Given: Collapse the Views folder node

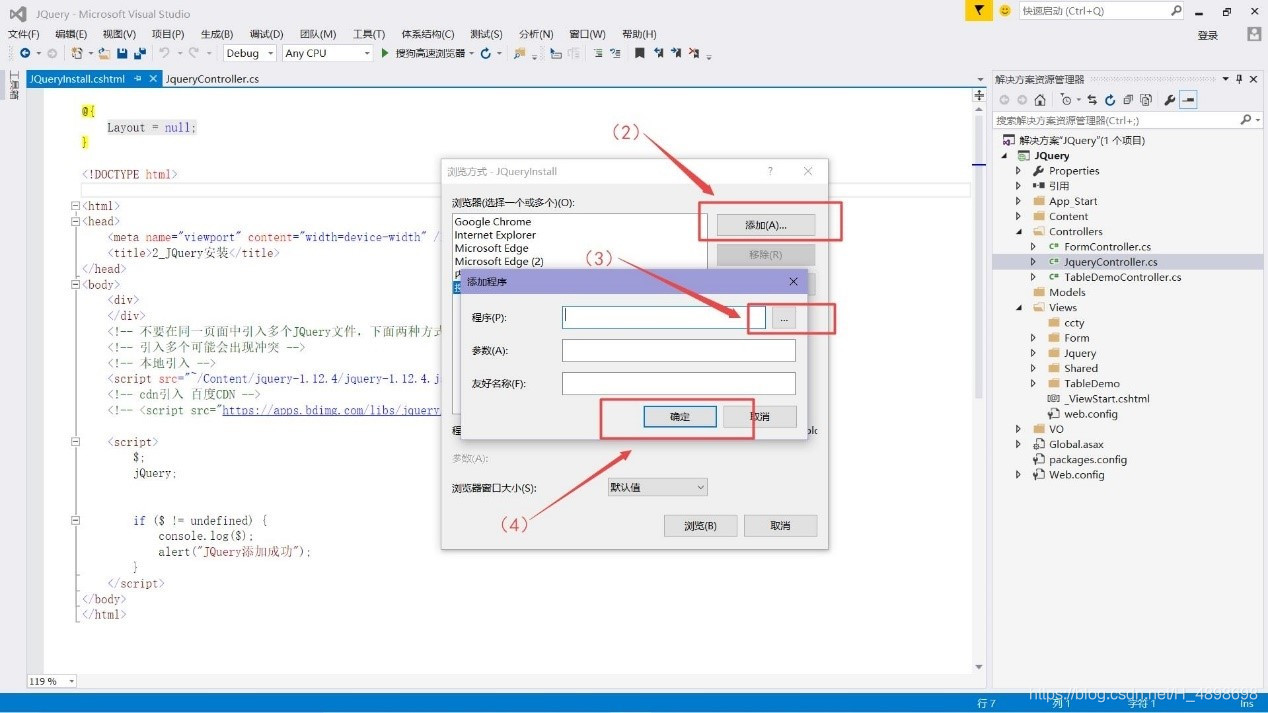Looking at the screenshot, I should pos(1019,308).
